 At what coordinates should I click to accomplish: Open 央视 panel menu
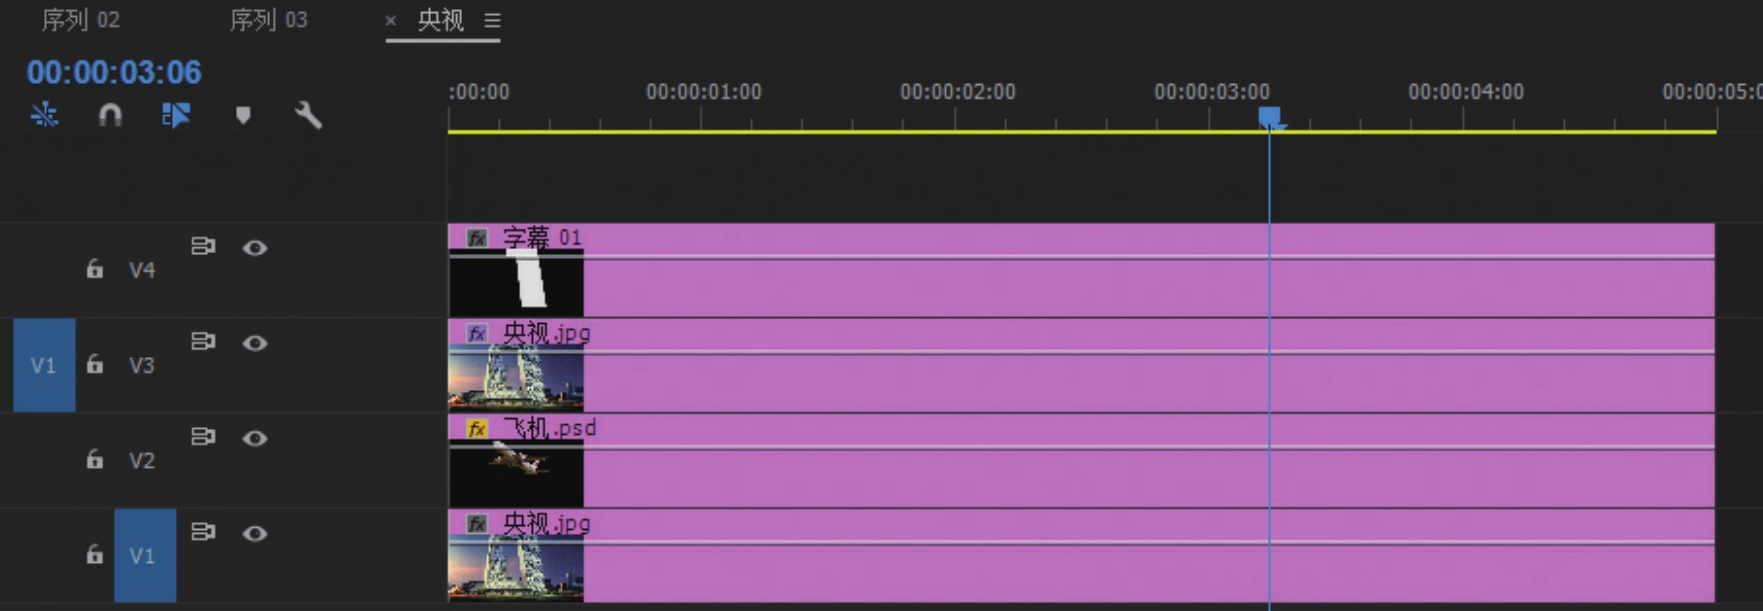tap(492, 20)
